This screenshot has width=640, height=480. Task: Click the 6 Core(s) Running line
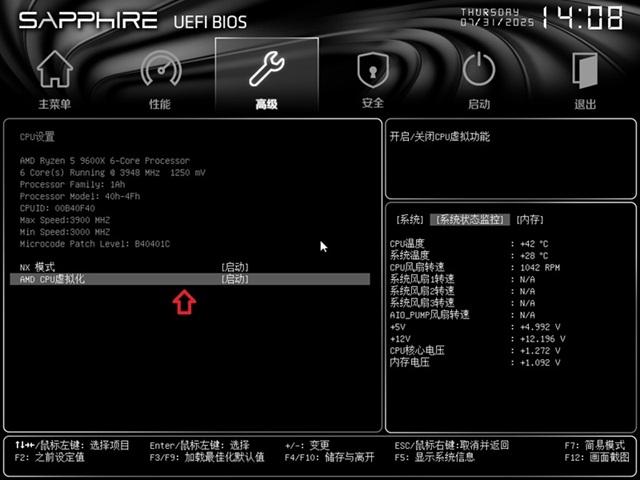coord(112,172)
